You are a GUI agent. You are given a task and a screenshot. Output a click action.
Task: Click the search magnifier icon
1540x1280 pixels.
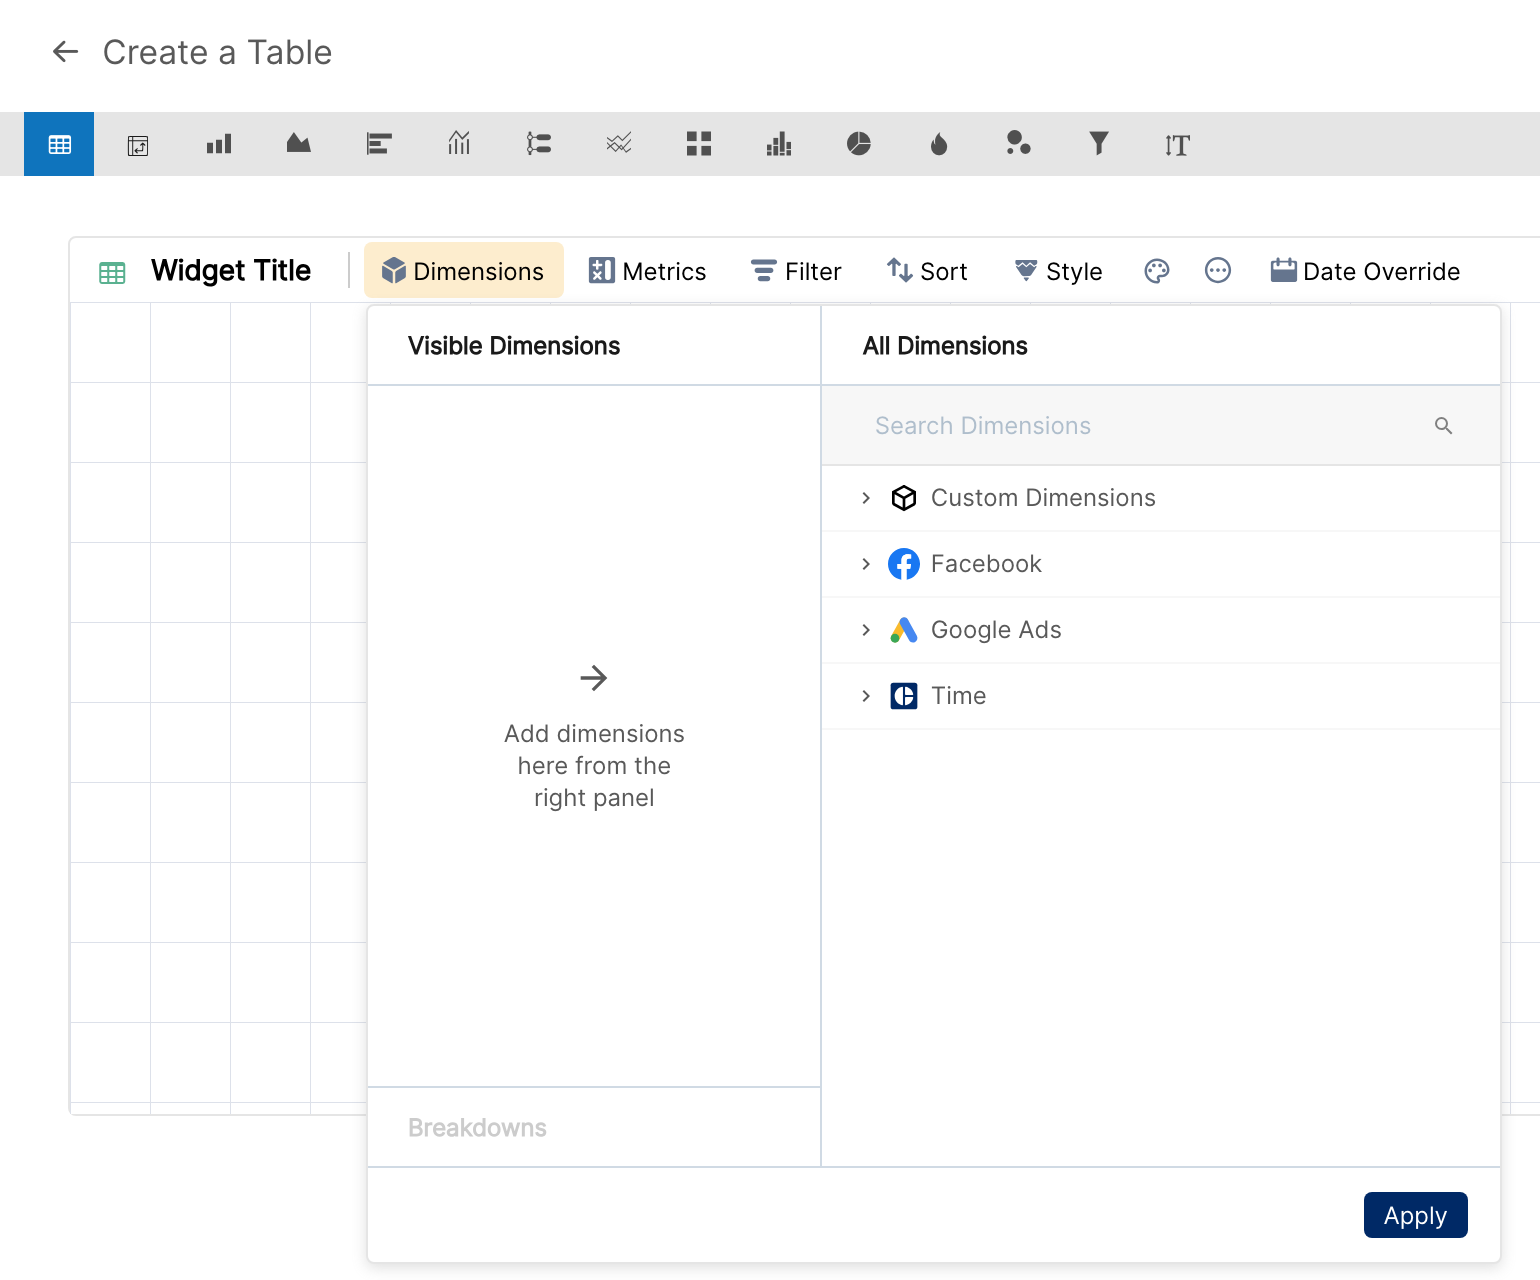click(x=1443, y=426)
